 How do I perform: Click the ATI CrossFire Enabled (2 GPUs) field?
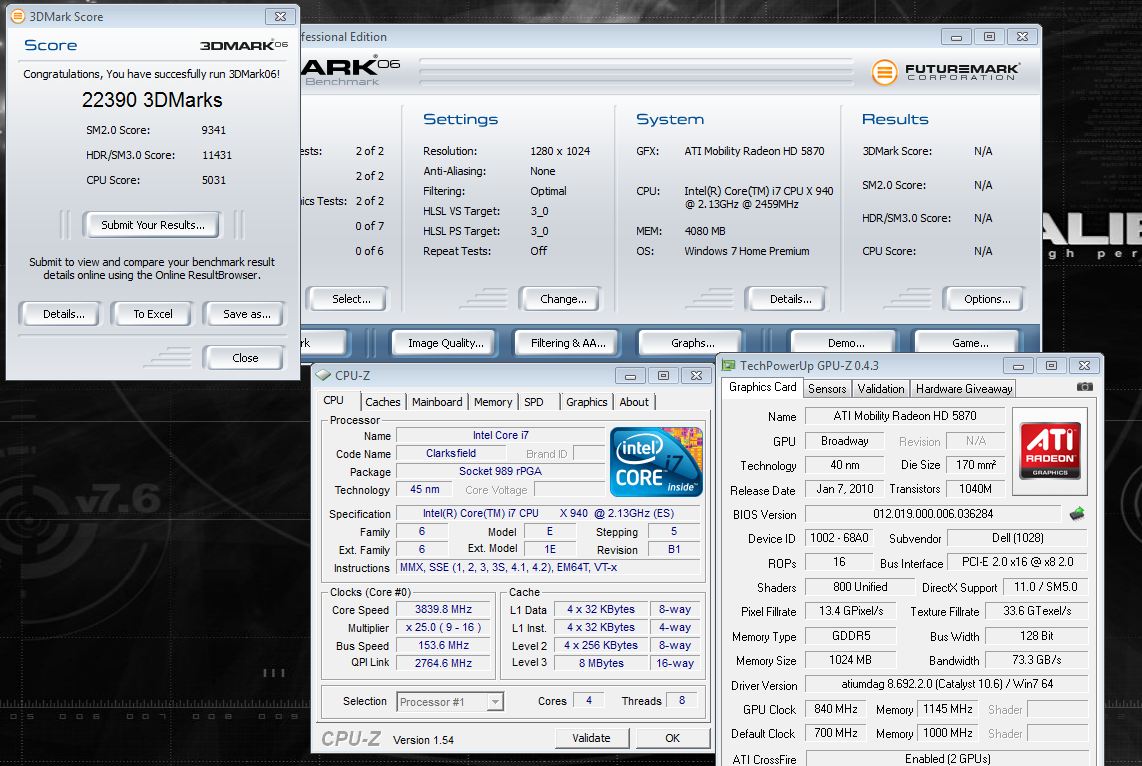(947, 759)
